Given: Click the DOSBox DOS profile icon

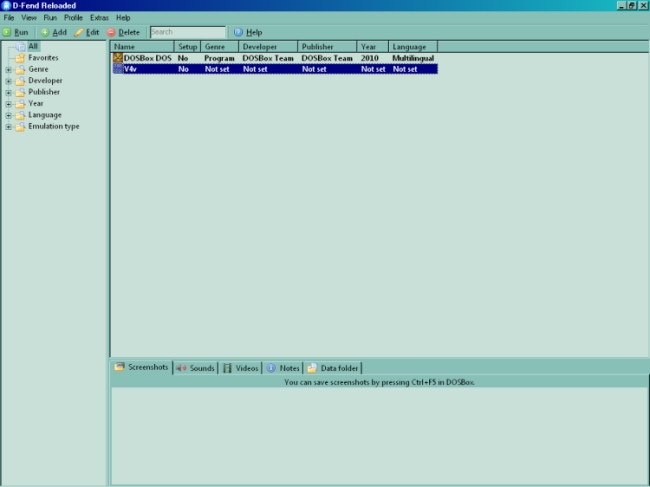Looking at the screenshot, I should coord(118,58).
